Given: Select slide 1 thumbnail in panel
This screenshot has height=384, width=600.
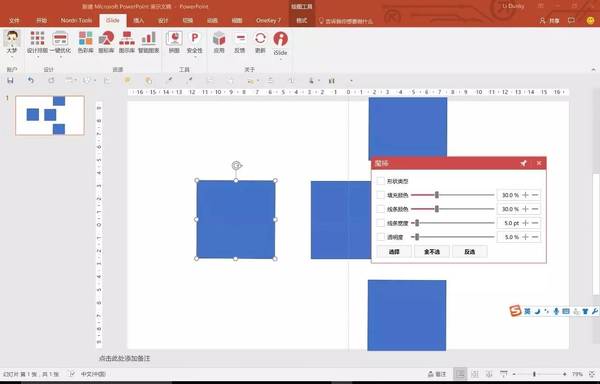Looking at the screenshot, I should (x=50, y=116).
